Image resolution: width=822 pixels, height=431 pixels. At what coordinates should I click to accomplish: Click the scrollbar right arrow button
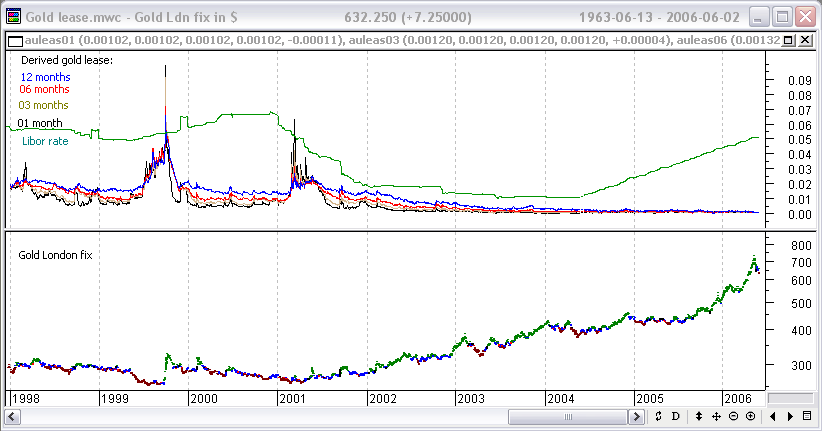pos(637,416)
